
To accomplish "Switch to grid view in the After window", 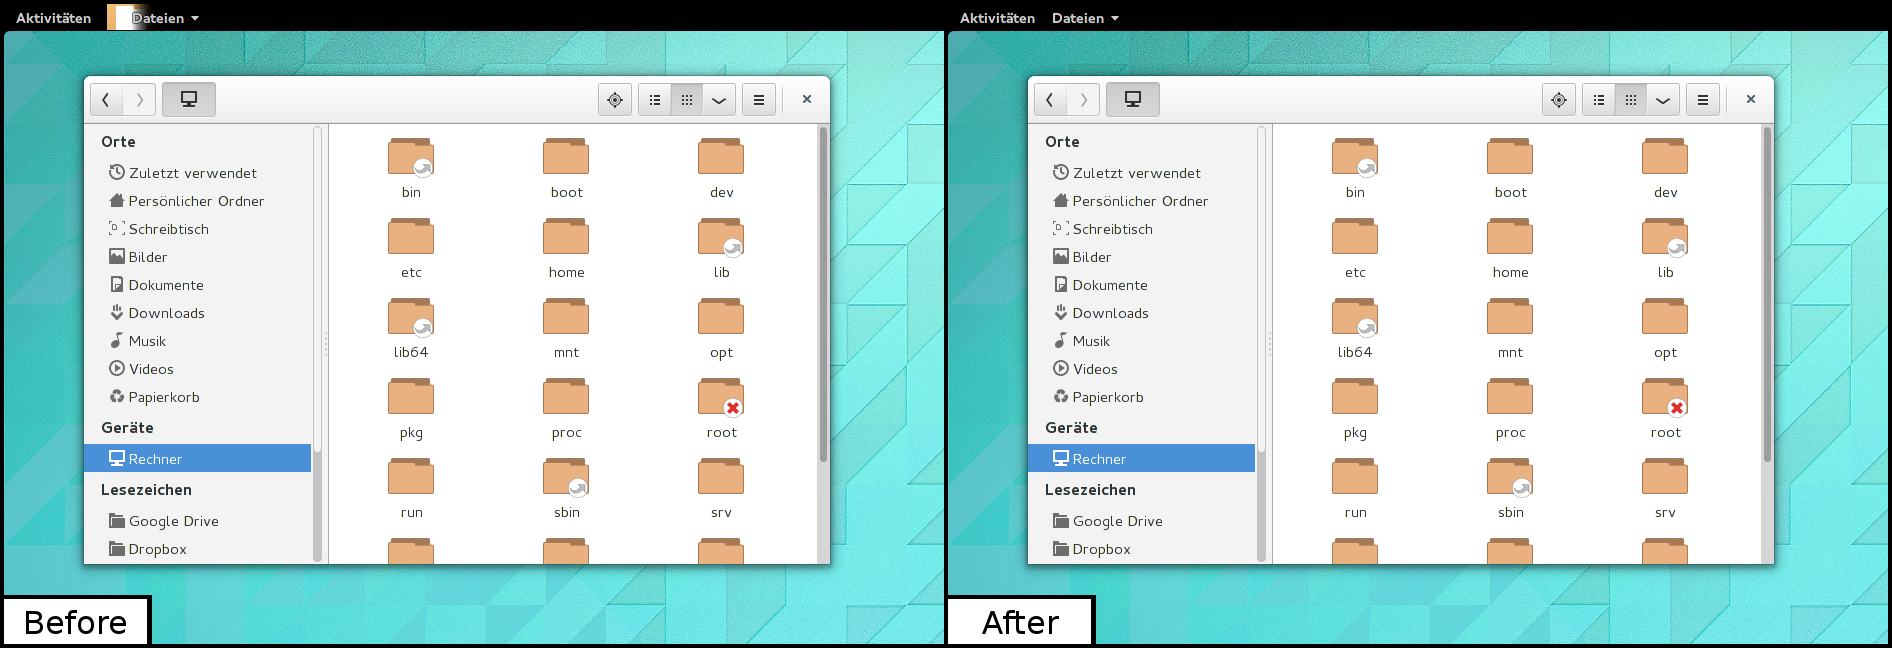I will point(1630,100).
